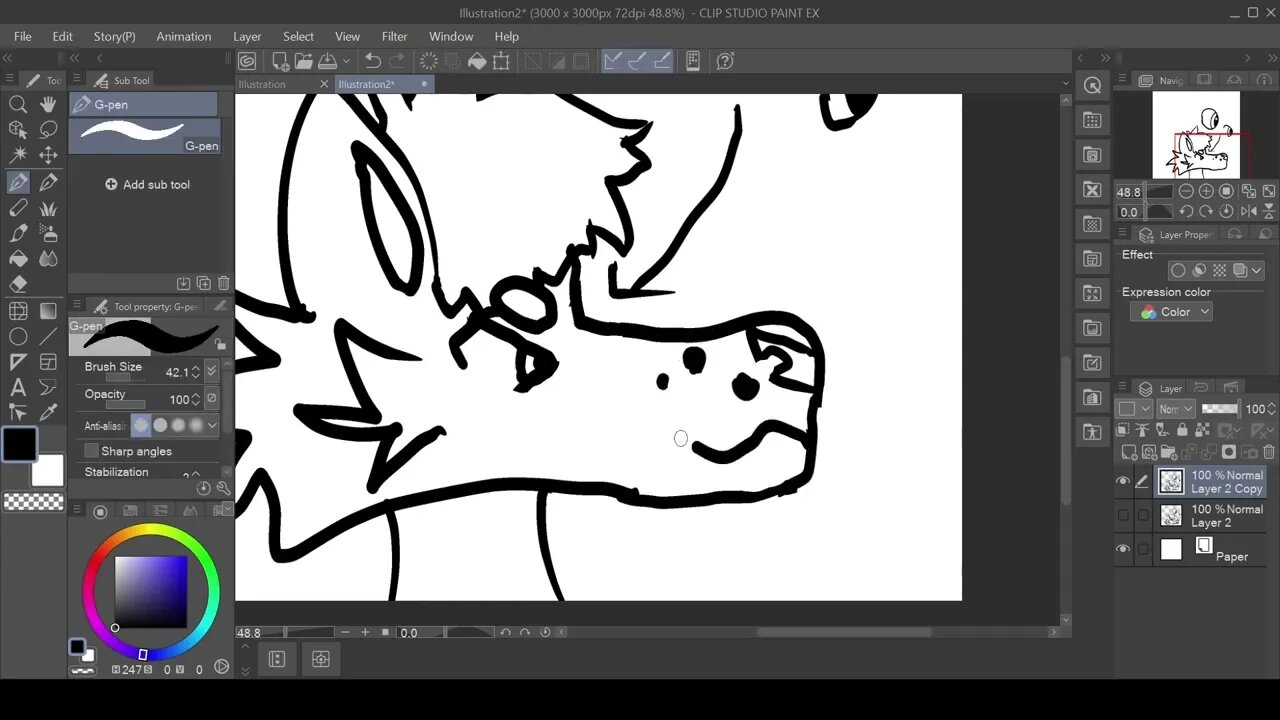Open layer blending mode Normal dropdown
The height and width of the screenshot is (720, 1280).
tap(1175, 408)
